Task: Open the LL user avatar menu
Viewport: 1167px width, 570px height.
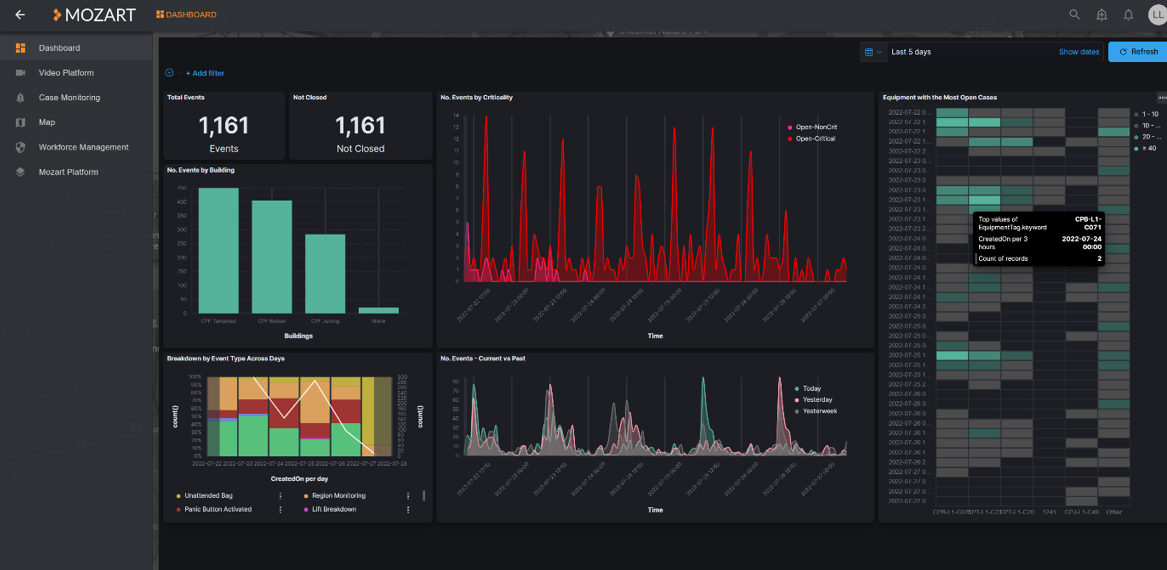Action: click(1156, 15)
